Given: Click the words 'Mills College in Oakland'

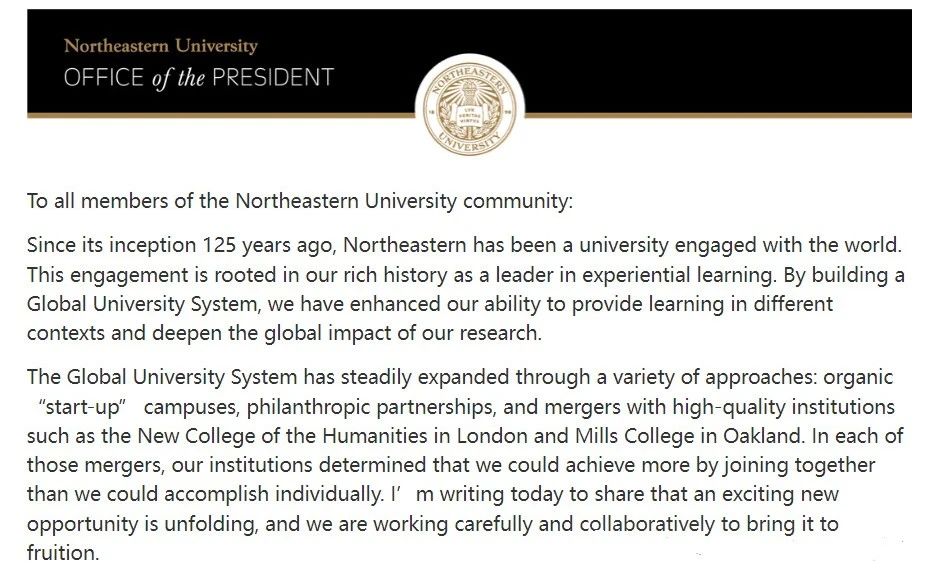Looking at the screenshot, I should click(x=688, y=436).
